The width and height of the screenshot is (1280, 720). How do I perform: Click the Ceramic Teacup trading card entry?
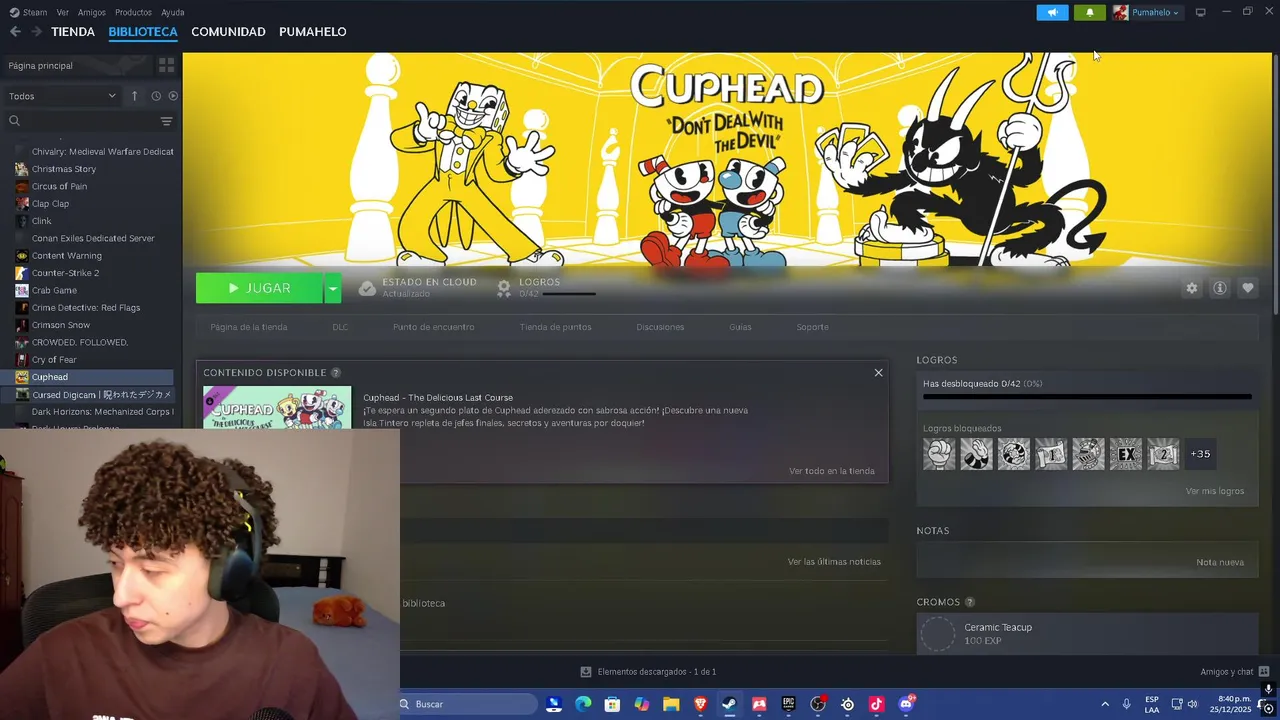(1087, 634)
